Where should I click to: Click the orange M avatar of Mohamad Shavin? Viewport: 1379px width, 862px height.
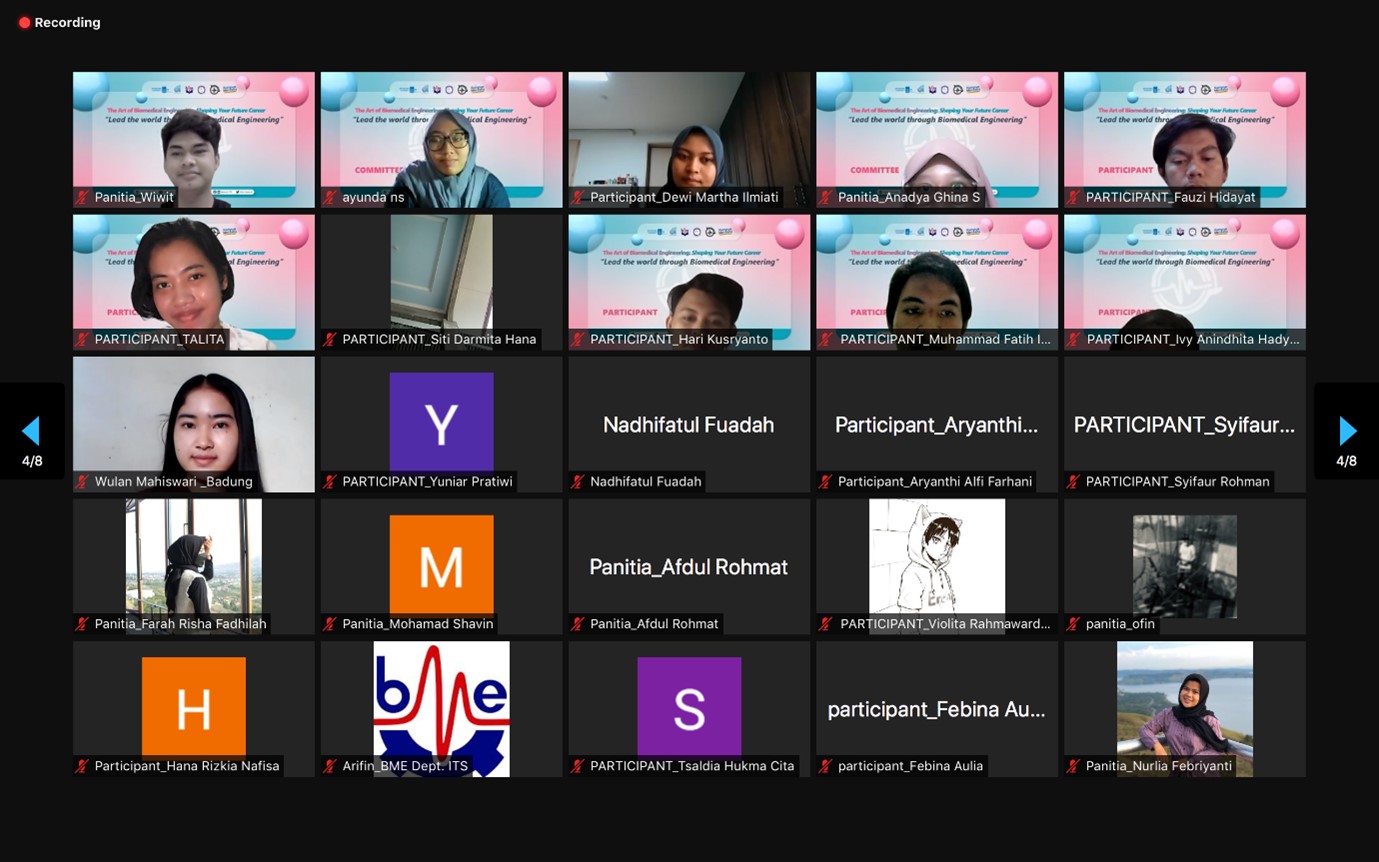[441, 565]
